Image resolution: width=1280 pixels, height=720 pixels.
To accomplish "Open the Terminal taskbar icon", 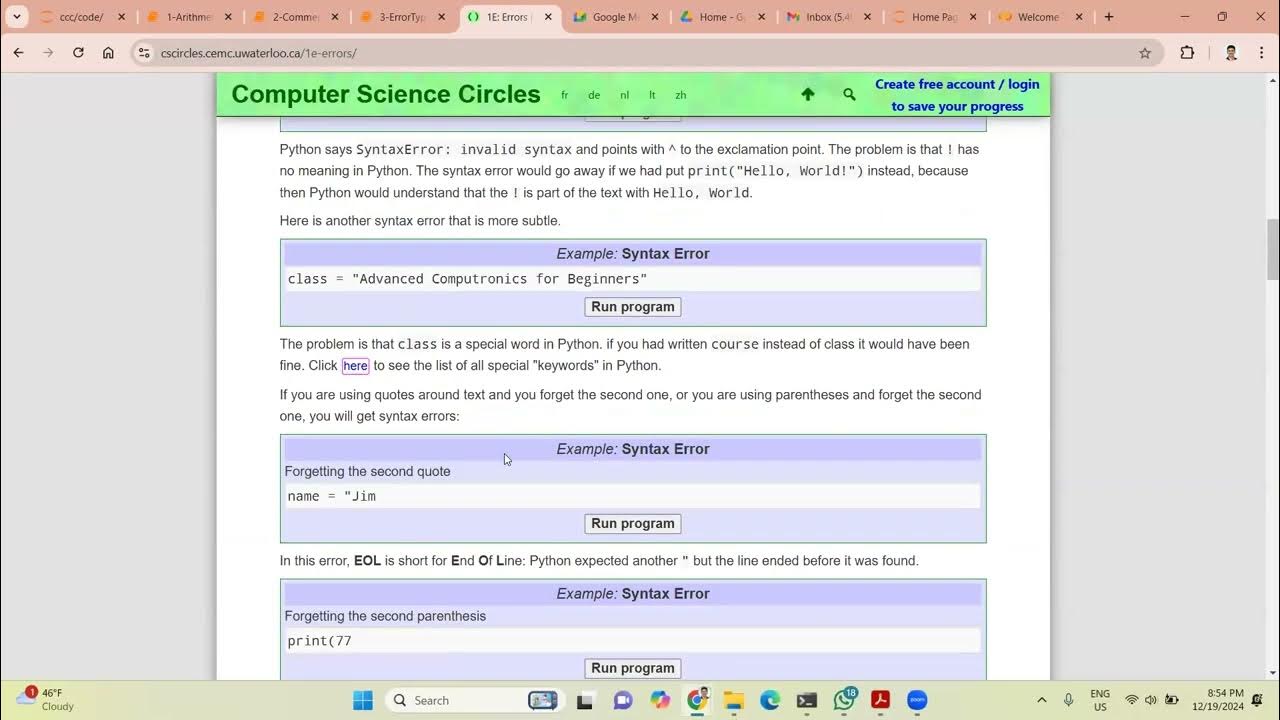I will tap(807, 700).
